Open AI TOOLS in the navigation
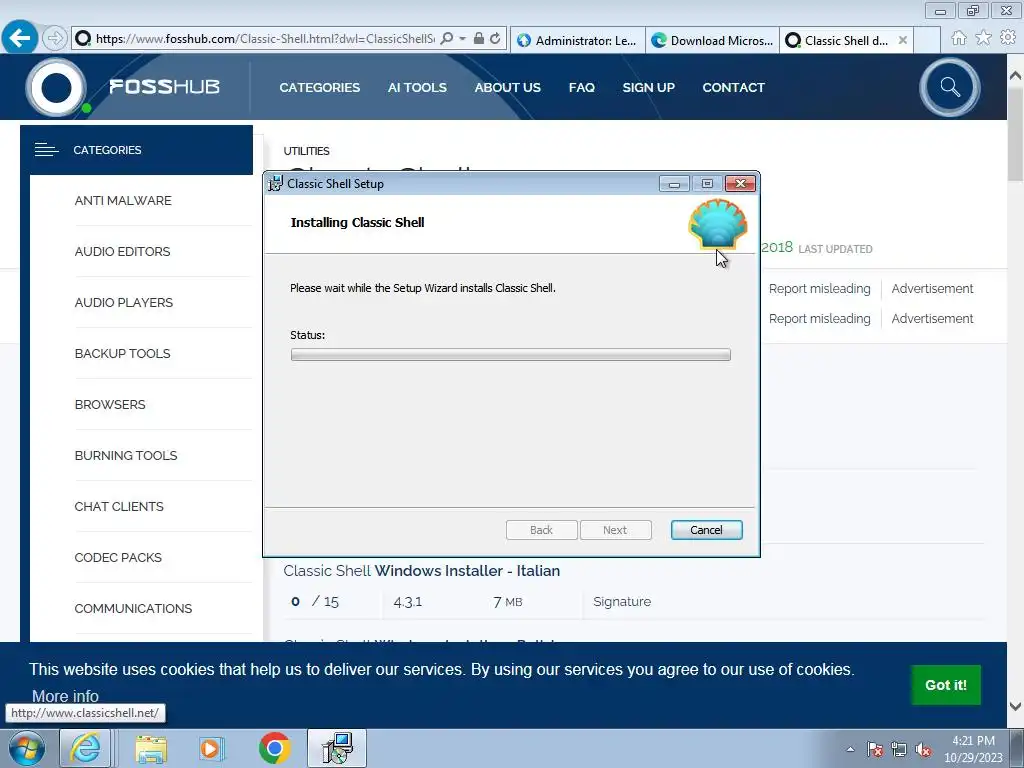 [x=417, y=88]
